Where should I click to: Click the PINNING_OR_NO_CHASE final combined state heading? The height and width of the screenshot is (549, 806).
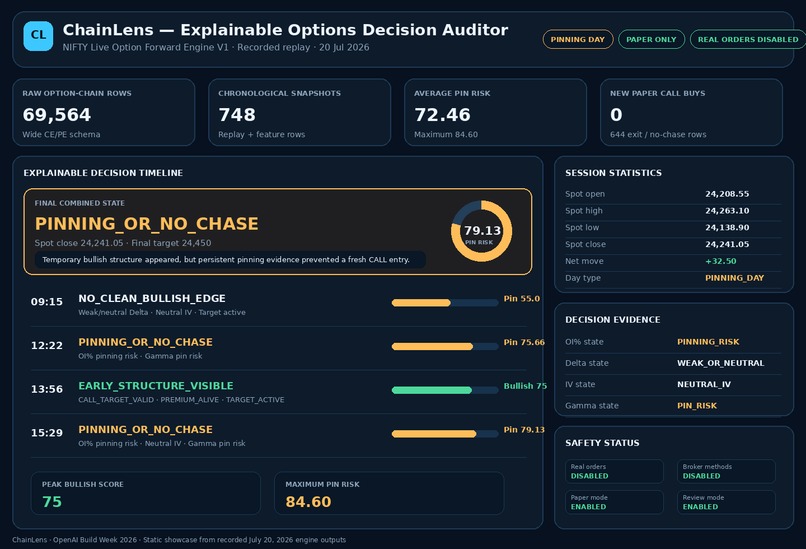tap(146, 224)
